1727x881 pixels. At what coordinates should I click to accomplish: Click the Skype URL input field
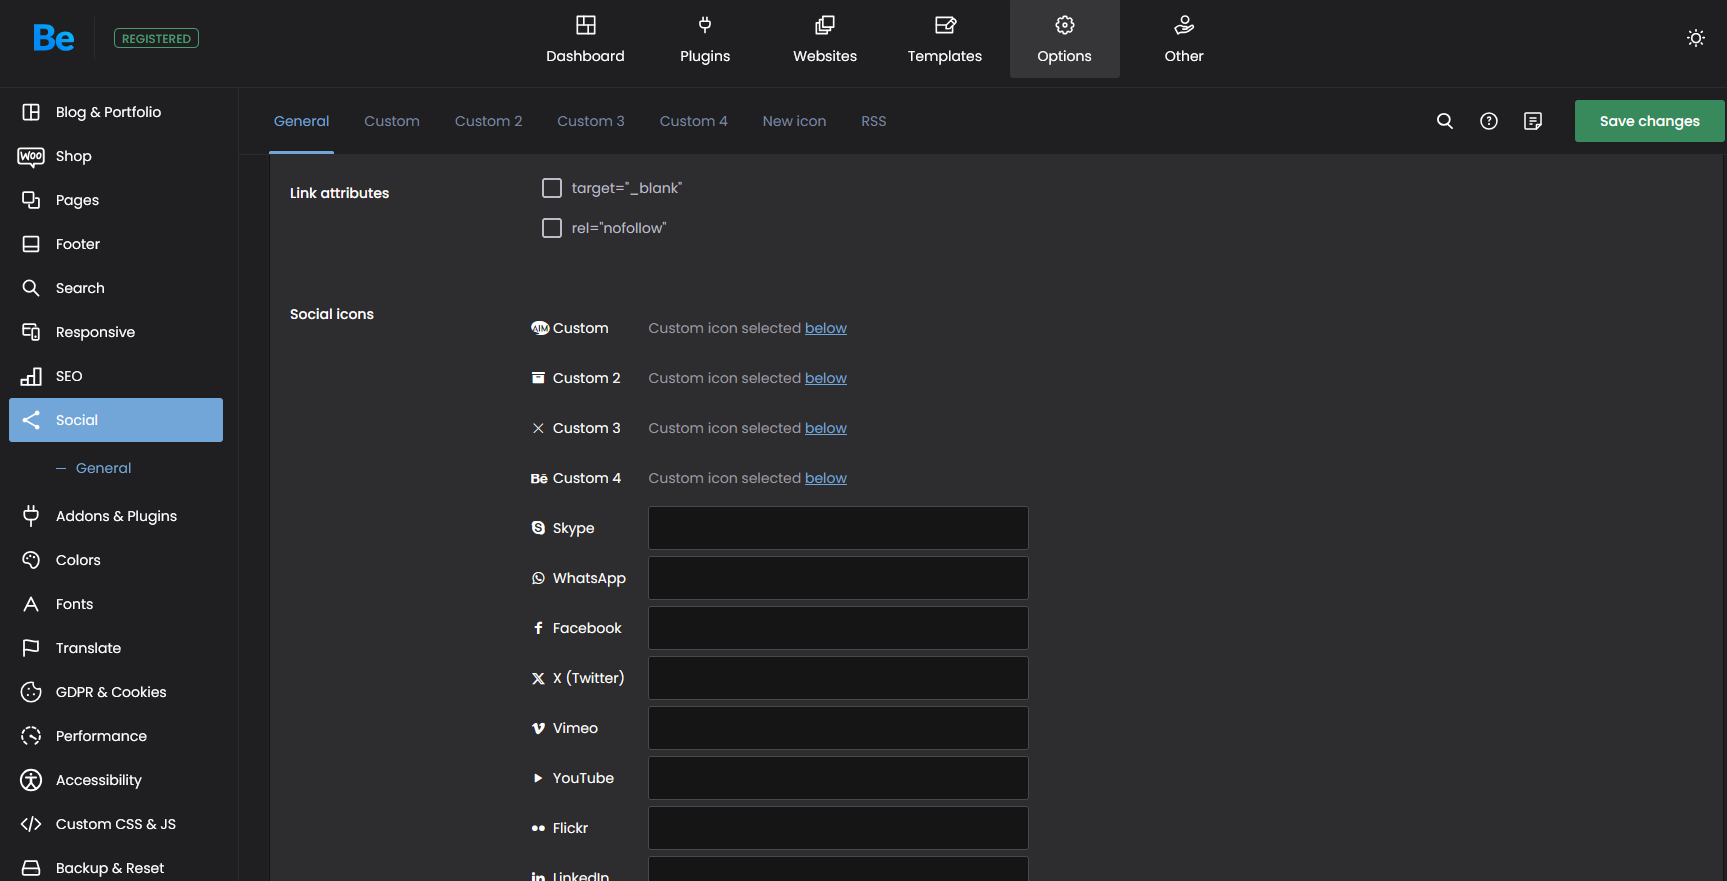point(838,528)
